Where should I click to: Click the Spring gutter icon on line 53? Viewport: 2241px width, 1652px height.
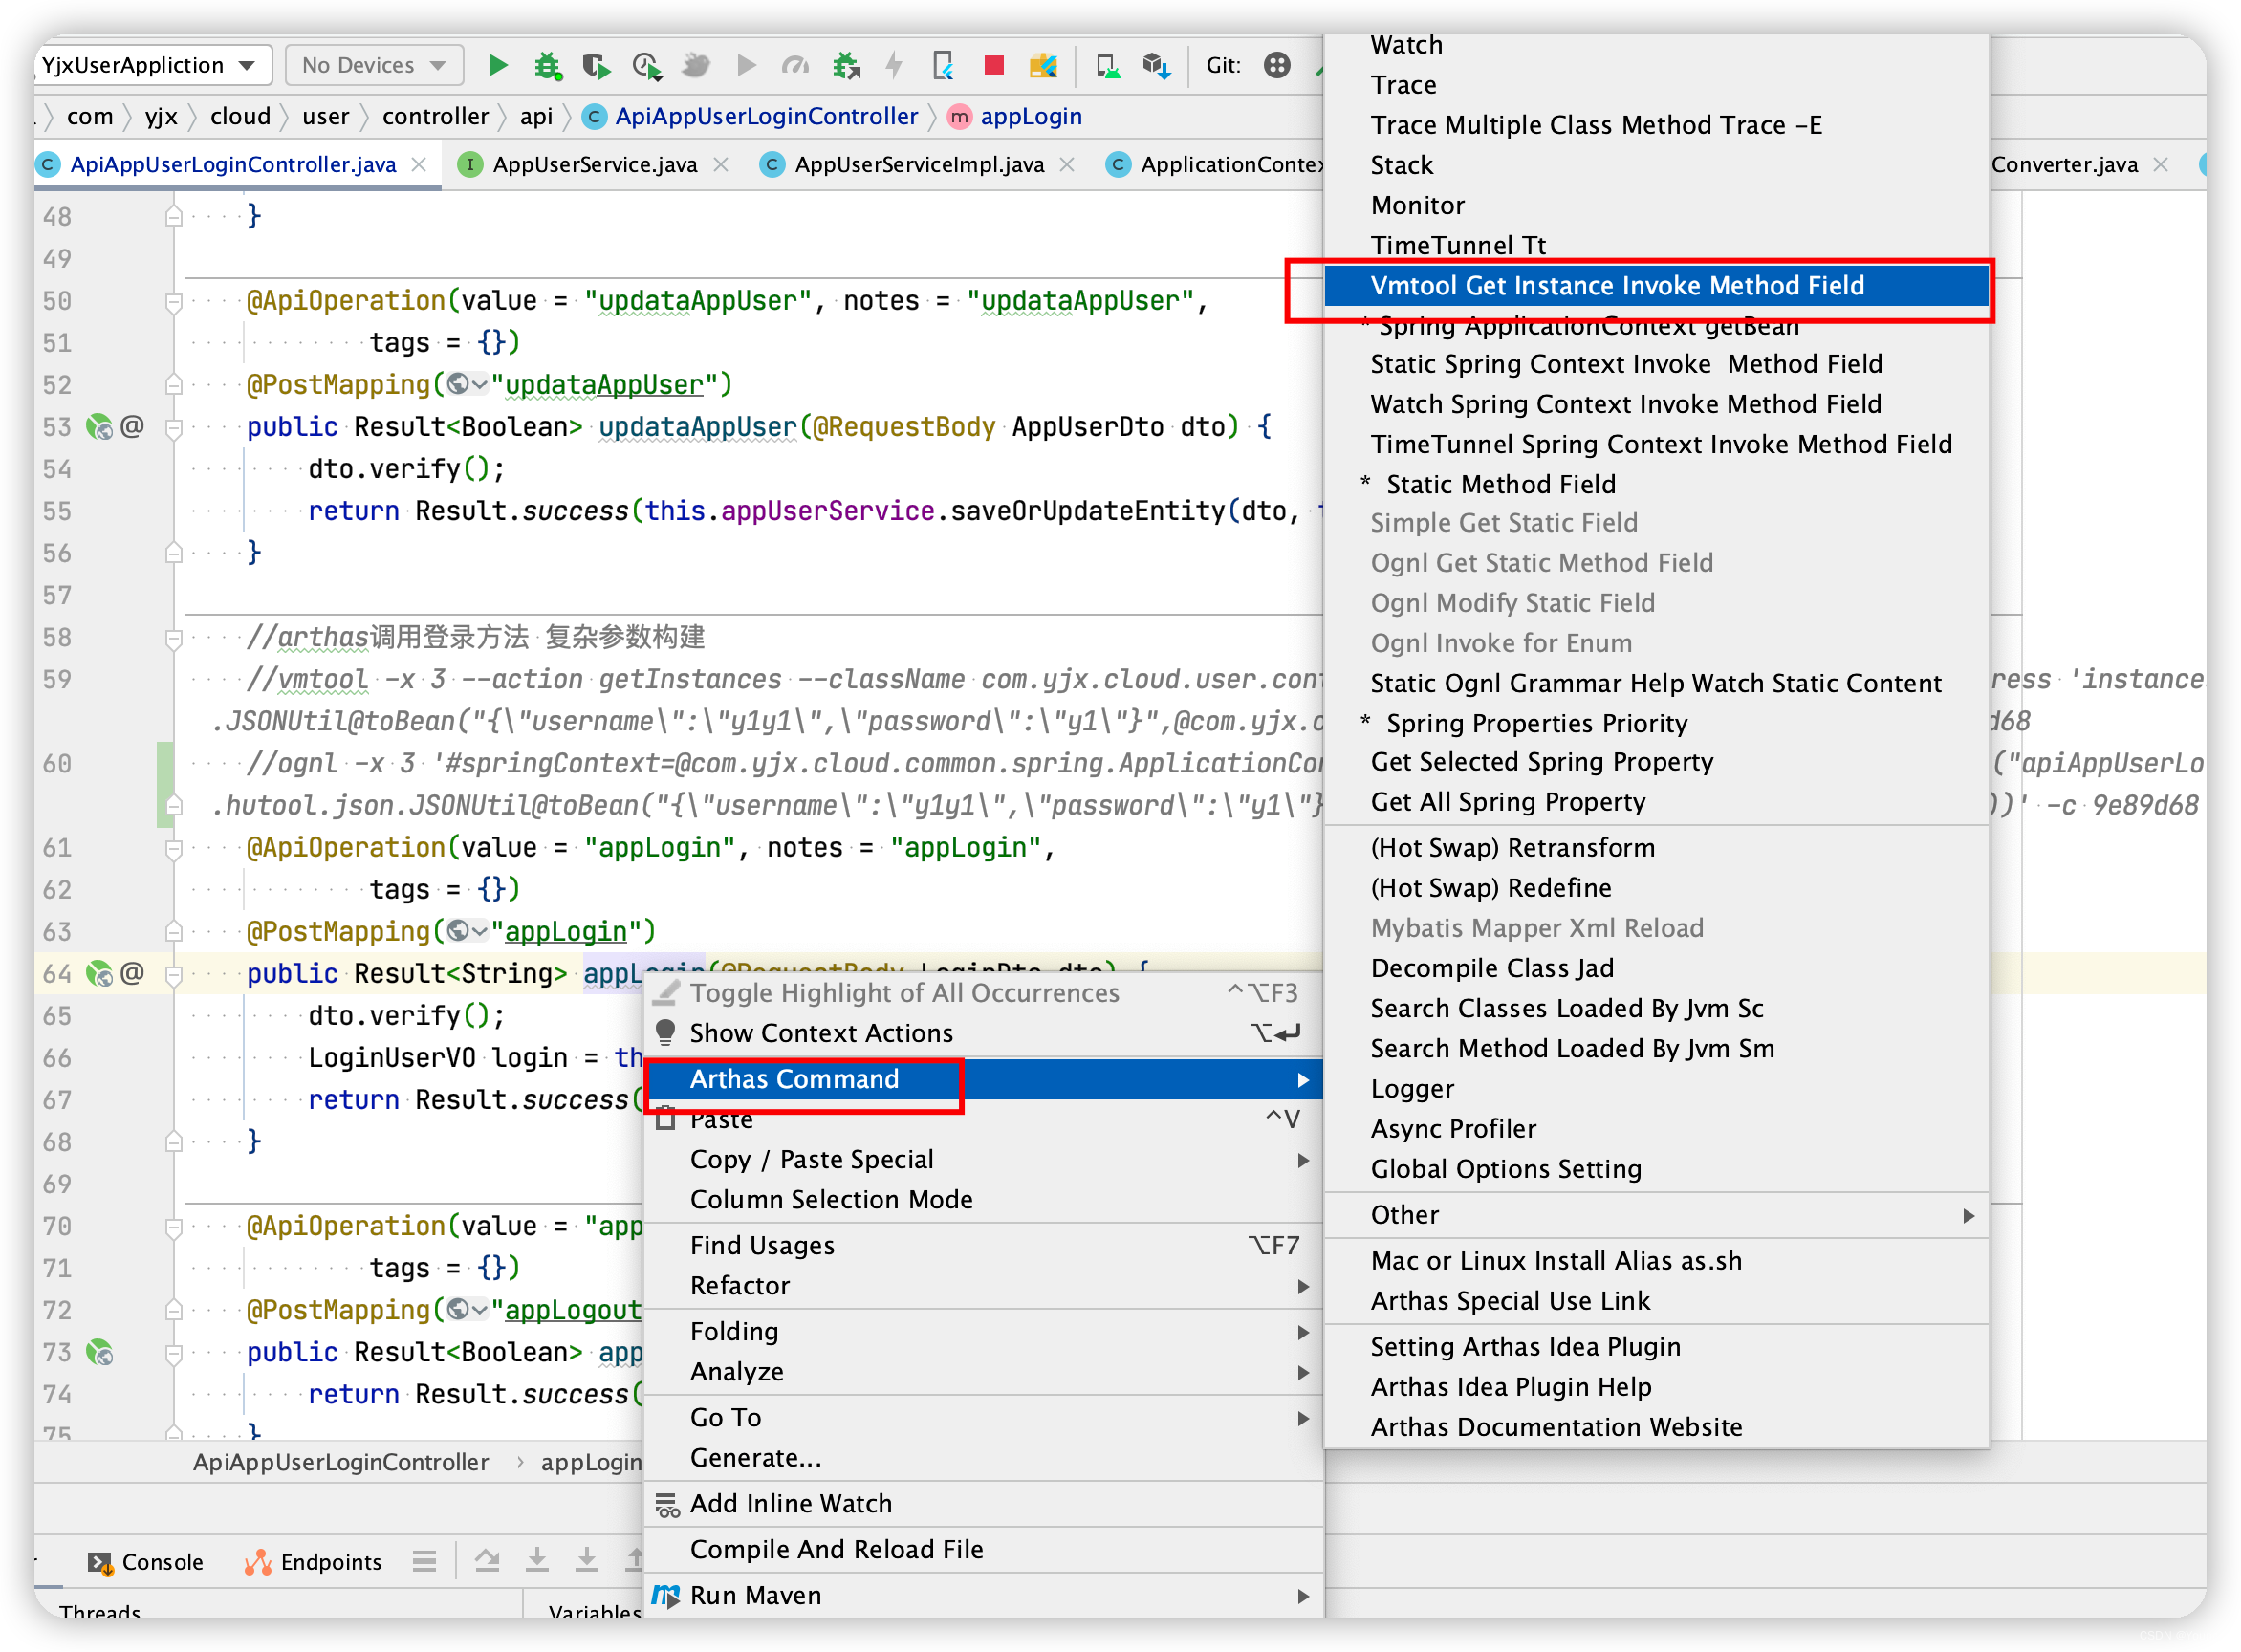(x=99, y=427)
